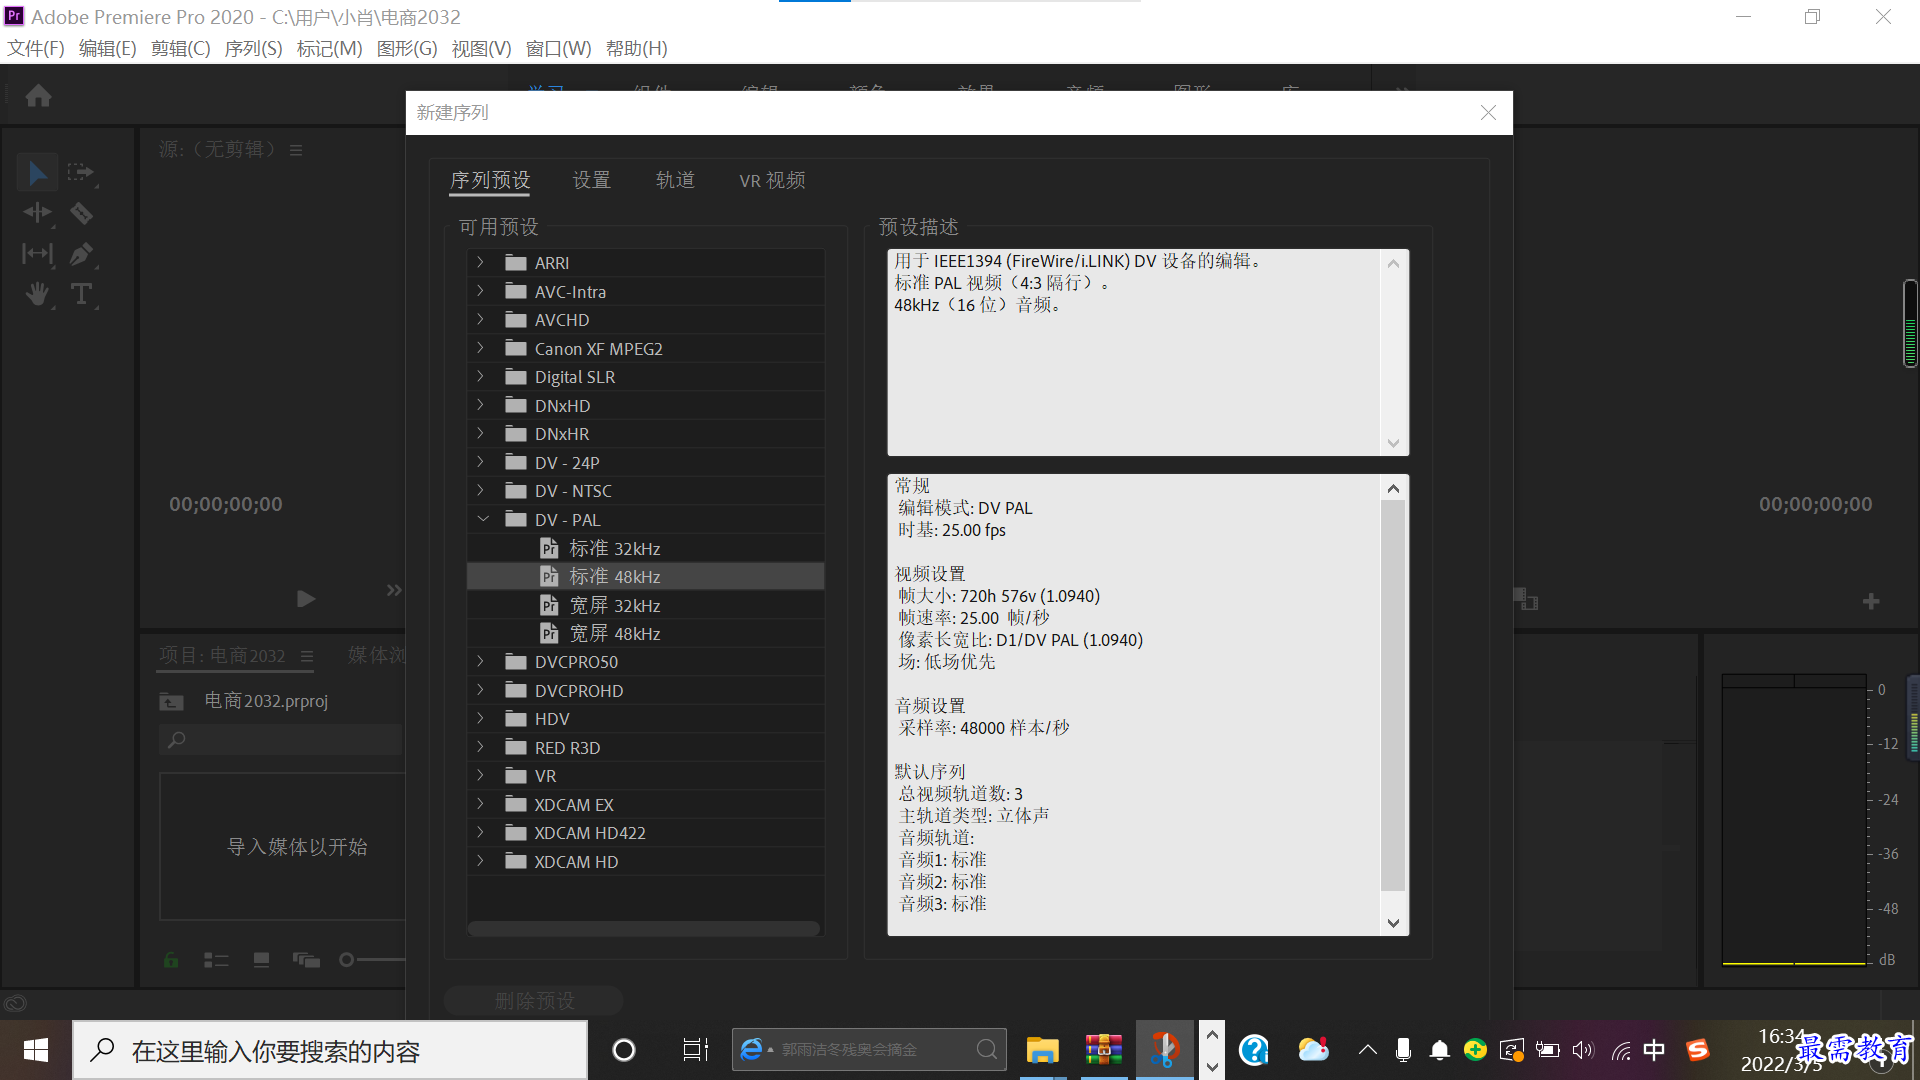Expand the DV - NTSC preset folder
Screen dimensions: 1920x1080
481,491
